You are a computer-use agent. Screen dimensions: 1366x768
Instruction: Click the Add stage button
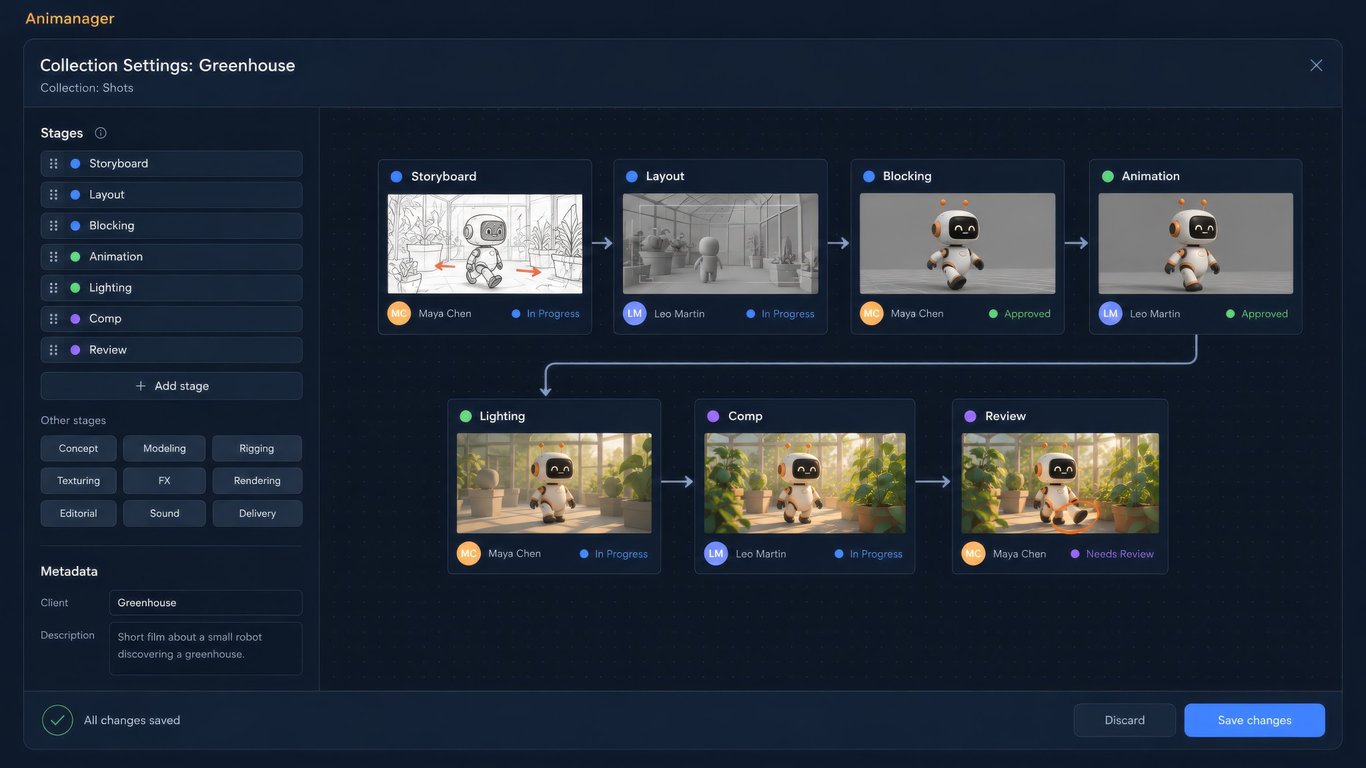pos(171,386)
